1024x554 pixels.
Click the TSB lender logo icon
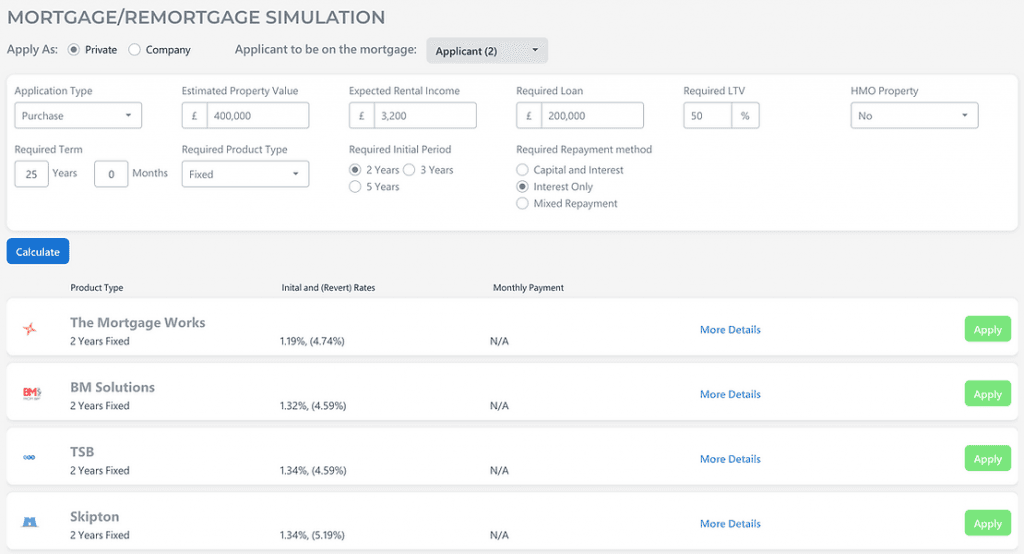[29, 457]
